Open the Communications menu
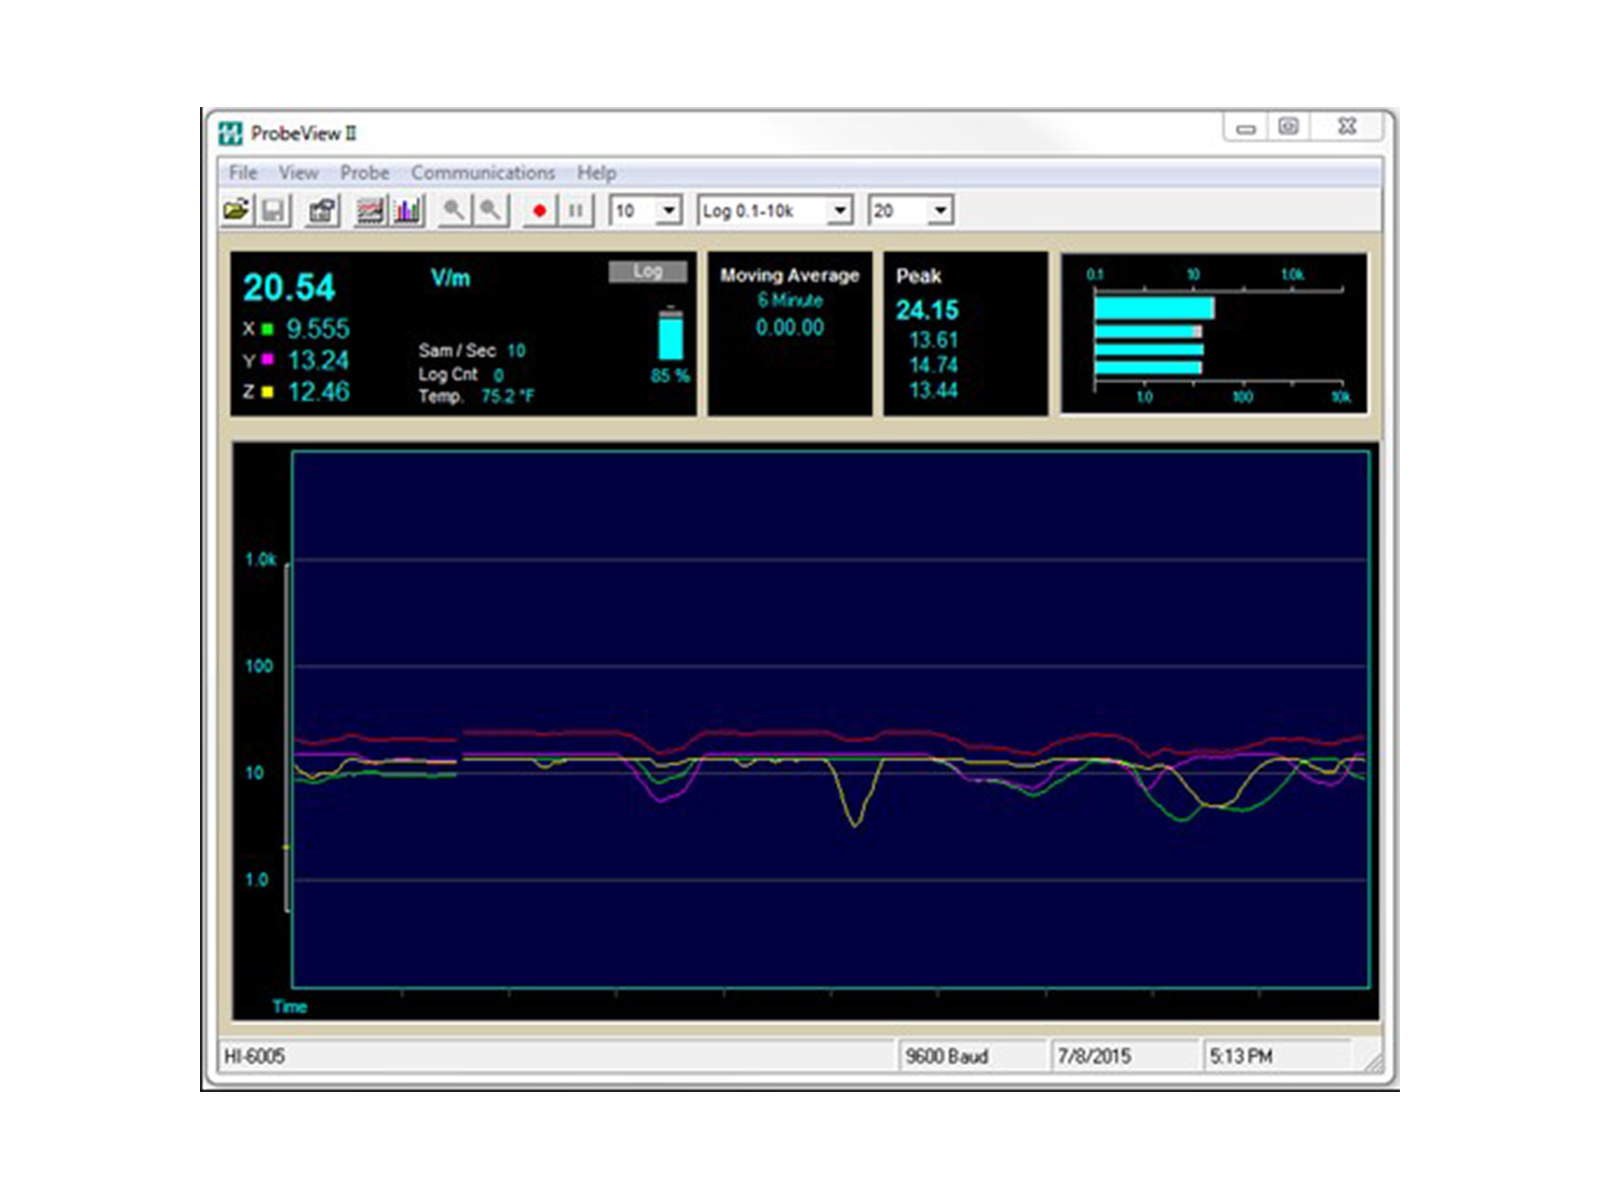The width and height of the screenshot is (1600, 1200). [x=482, y=173]
